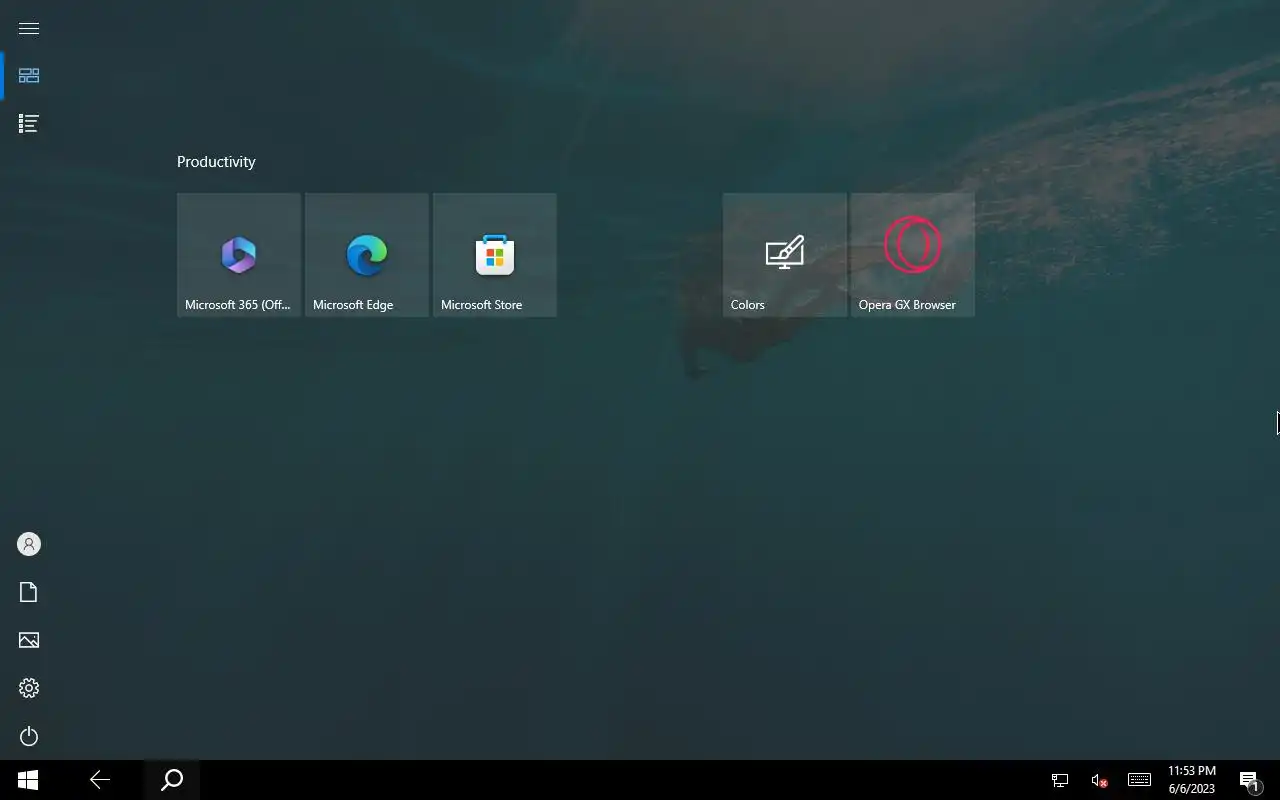
Task: Open taskbar Search magnifier
Action: click(172, 780)
